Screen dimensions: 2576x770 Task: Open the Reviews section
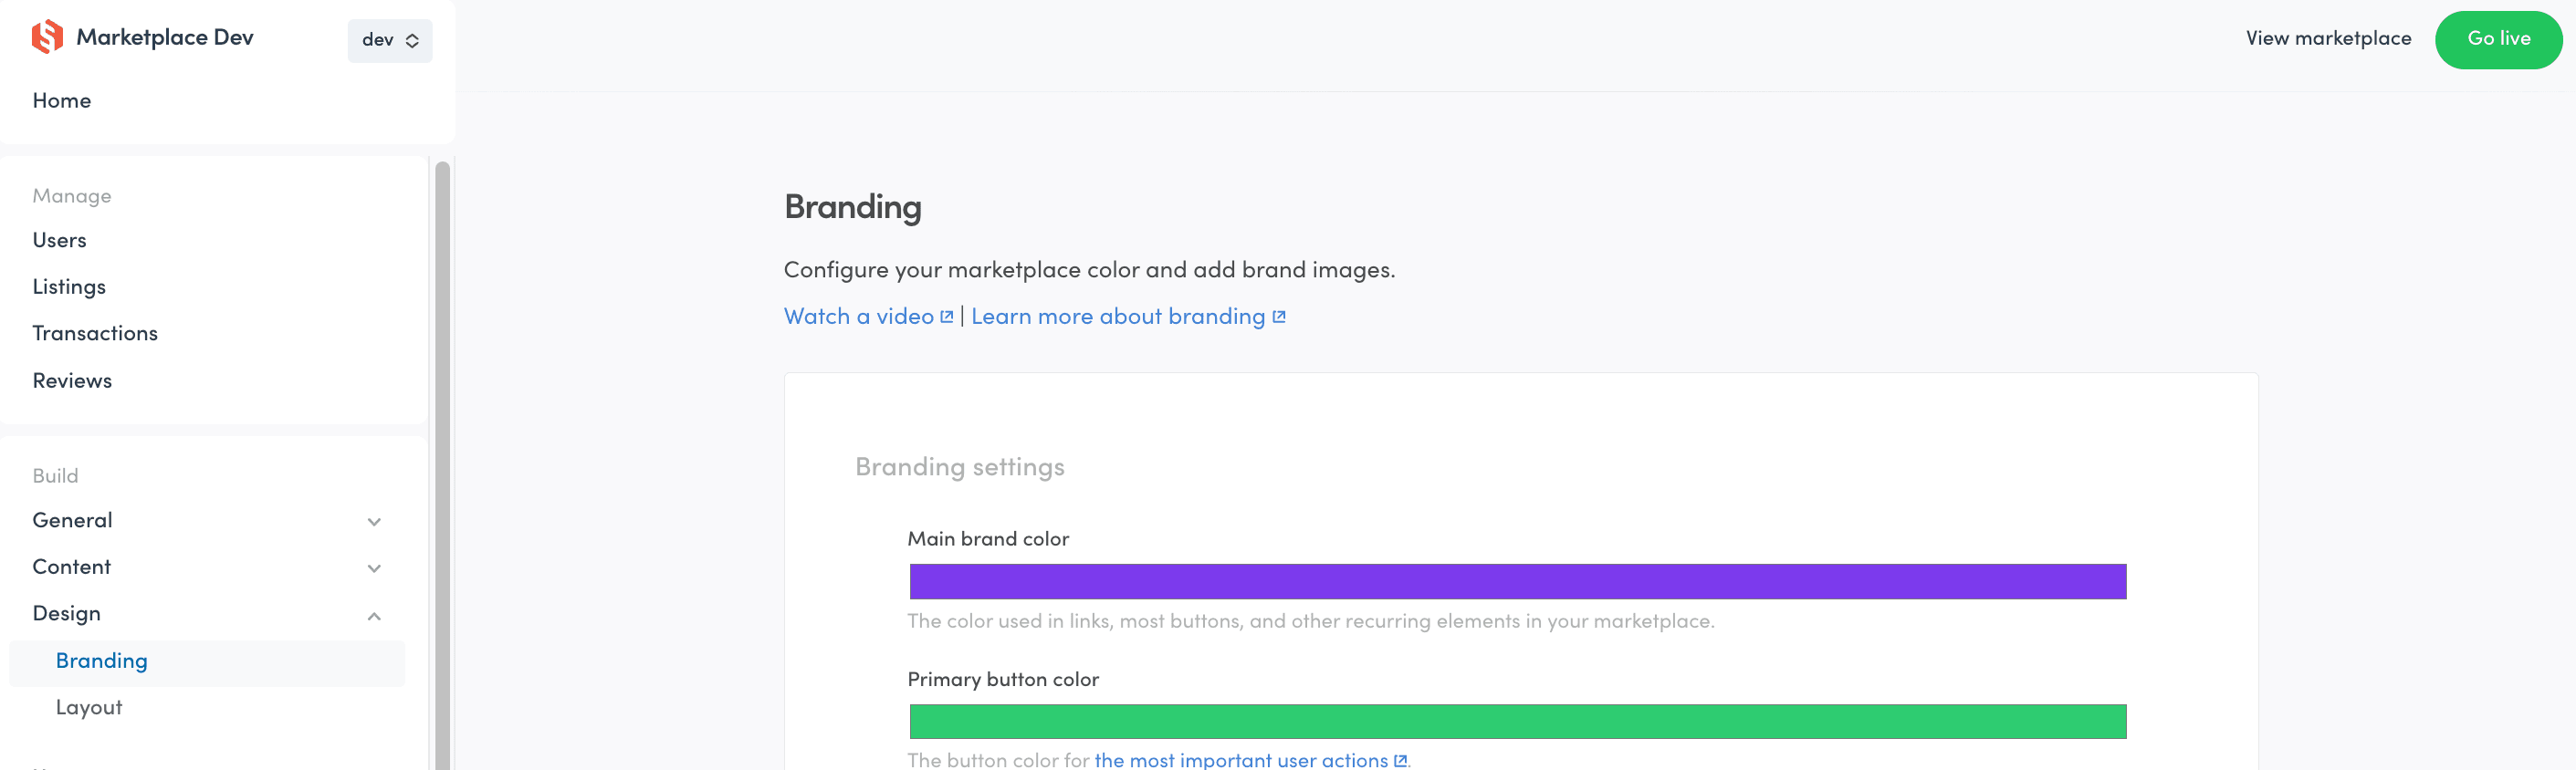72,381
